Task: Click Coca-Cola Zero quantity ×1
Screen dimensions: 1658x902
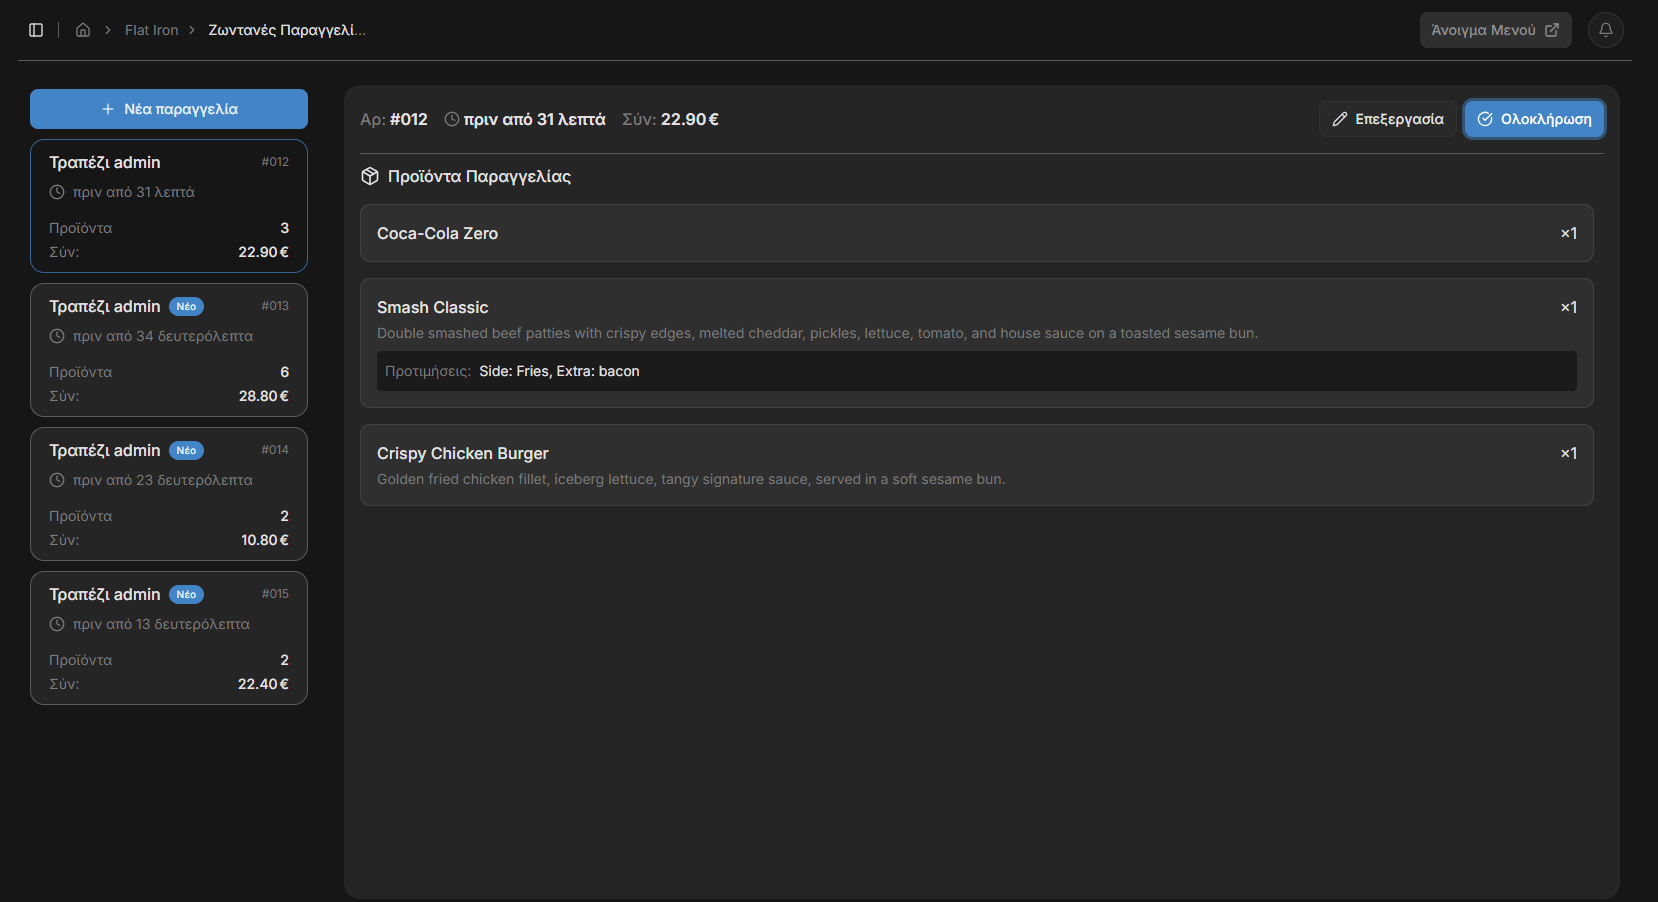Action: coord(1569,233)
